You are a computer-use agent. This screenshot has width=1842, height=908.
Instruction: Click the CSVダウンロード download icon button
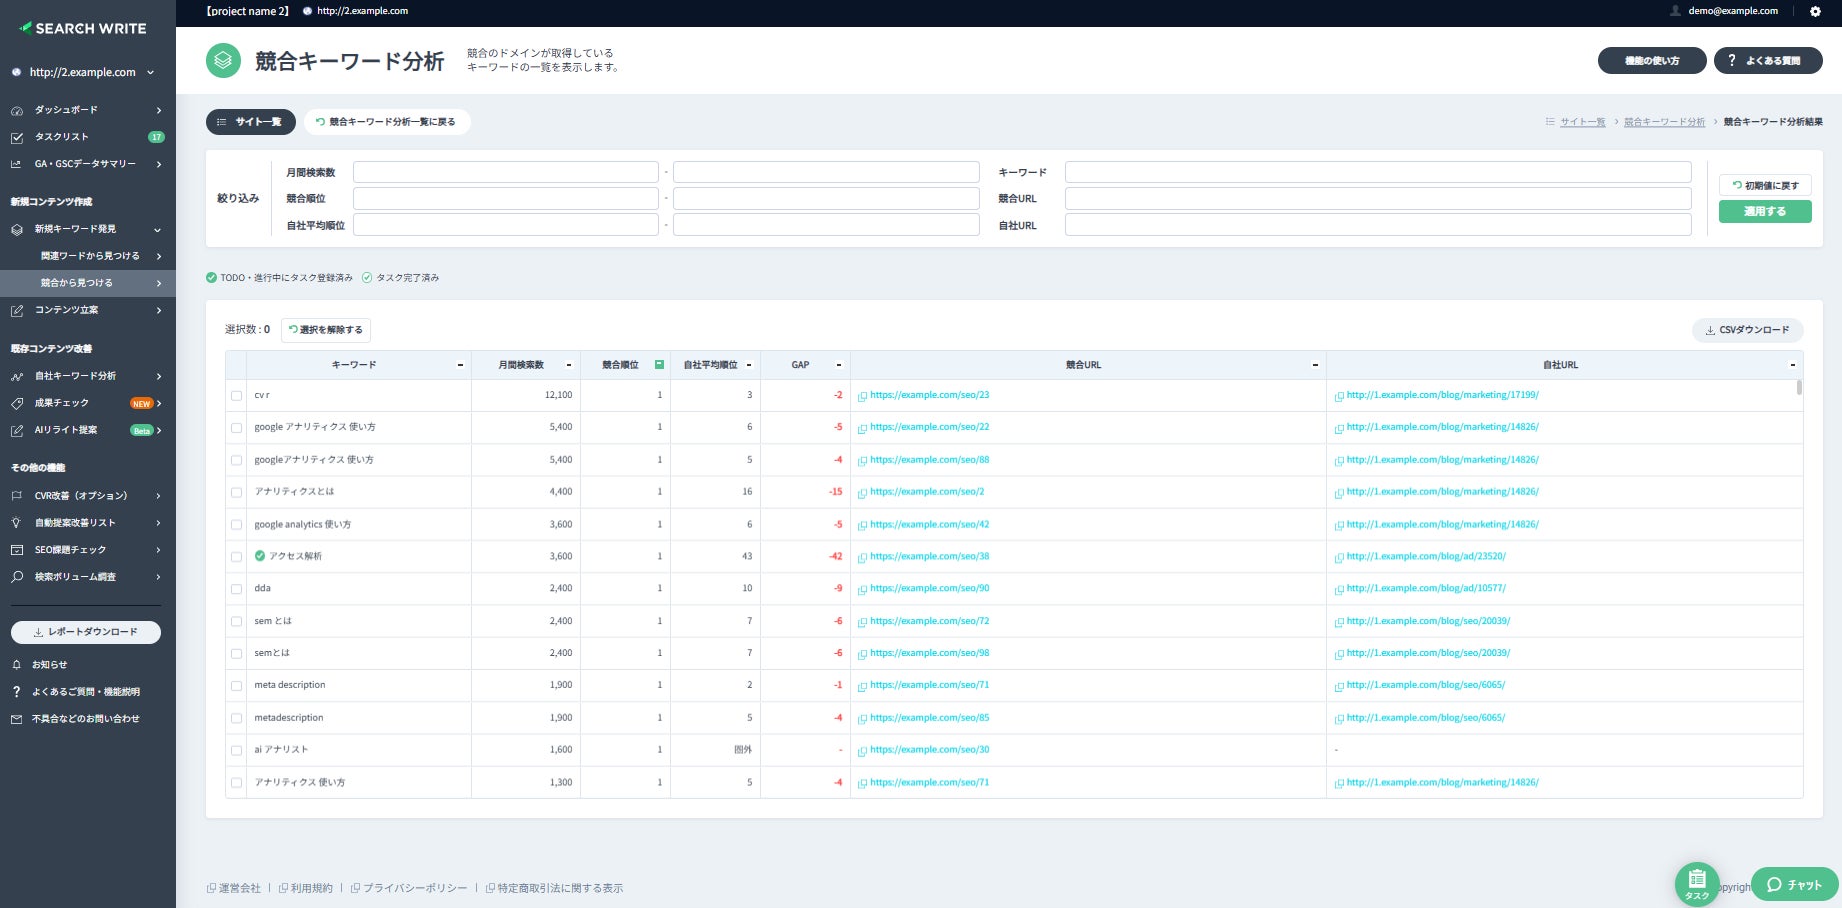point(1747,330)
